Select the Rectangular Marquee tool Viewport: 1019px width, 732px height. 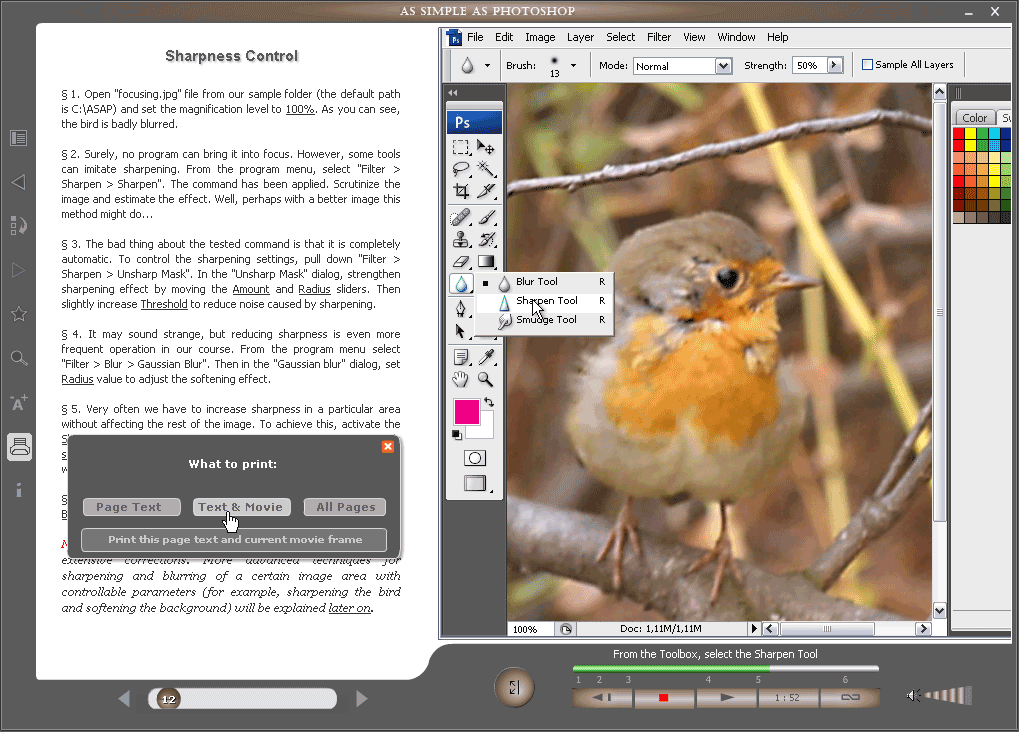[x=461, y=148]
